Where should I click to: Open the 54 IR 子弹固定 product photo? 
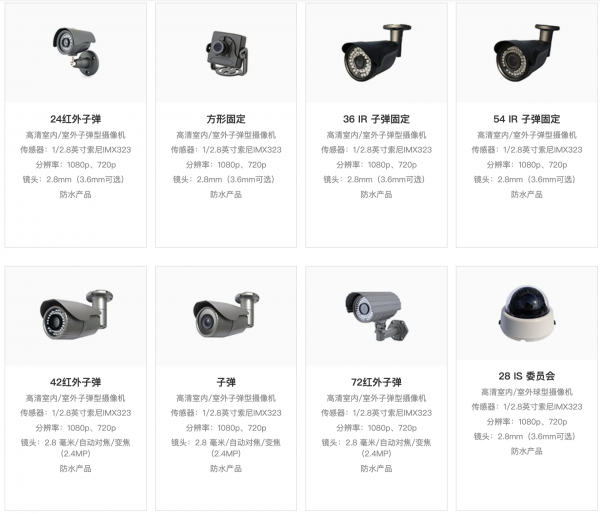pos(526,52)
